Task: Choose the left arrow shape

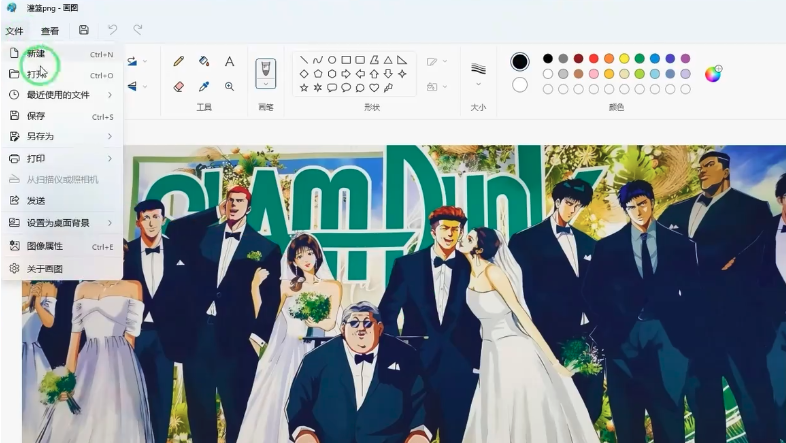Action: 360,74
